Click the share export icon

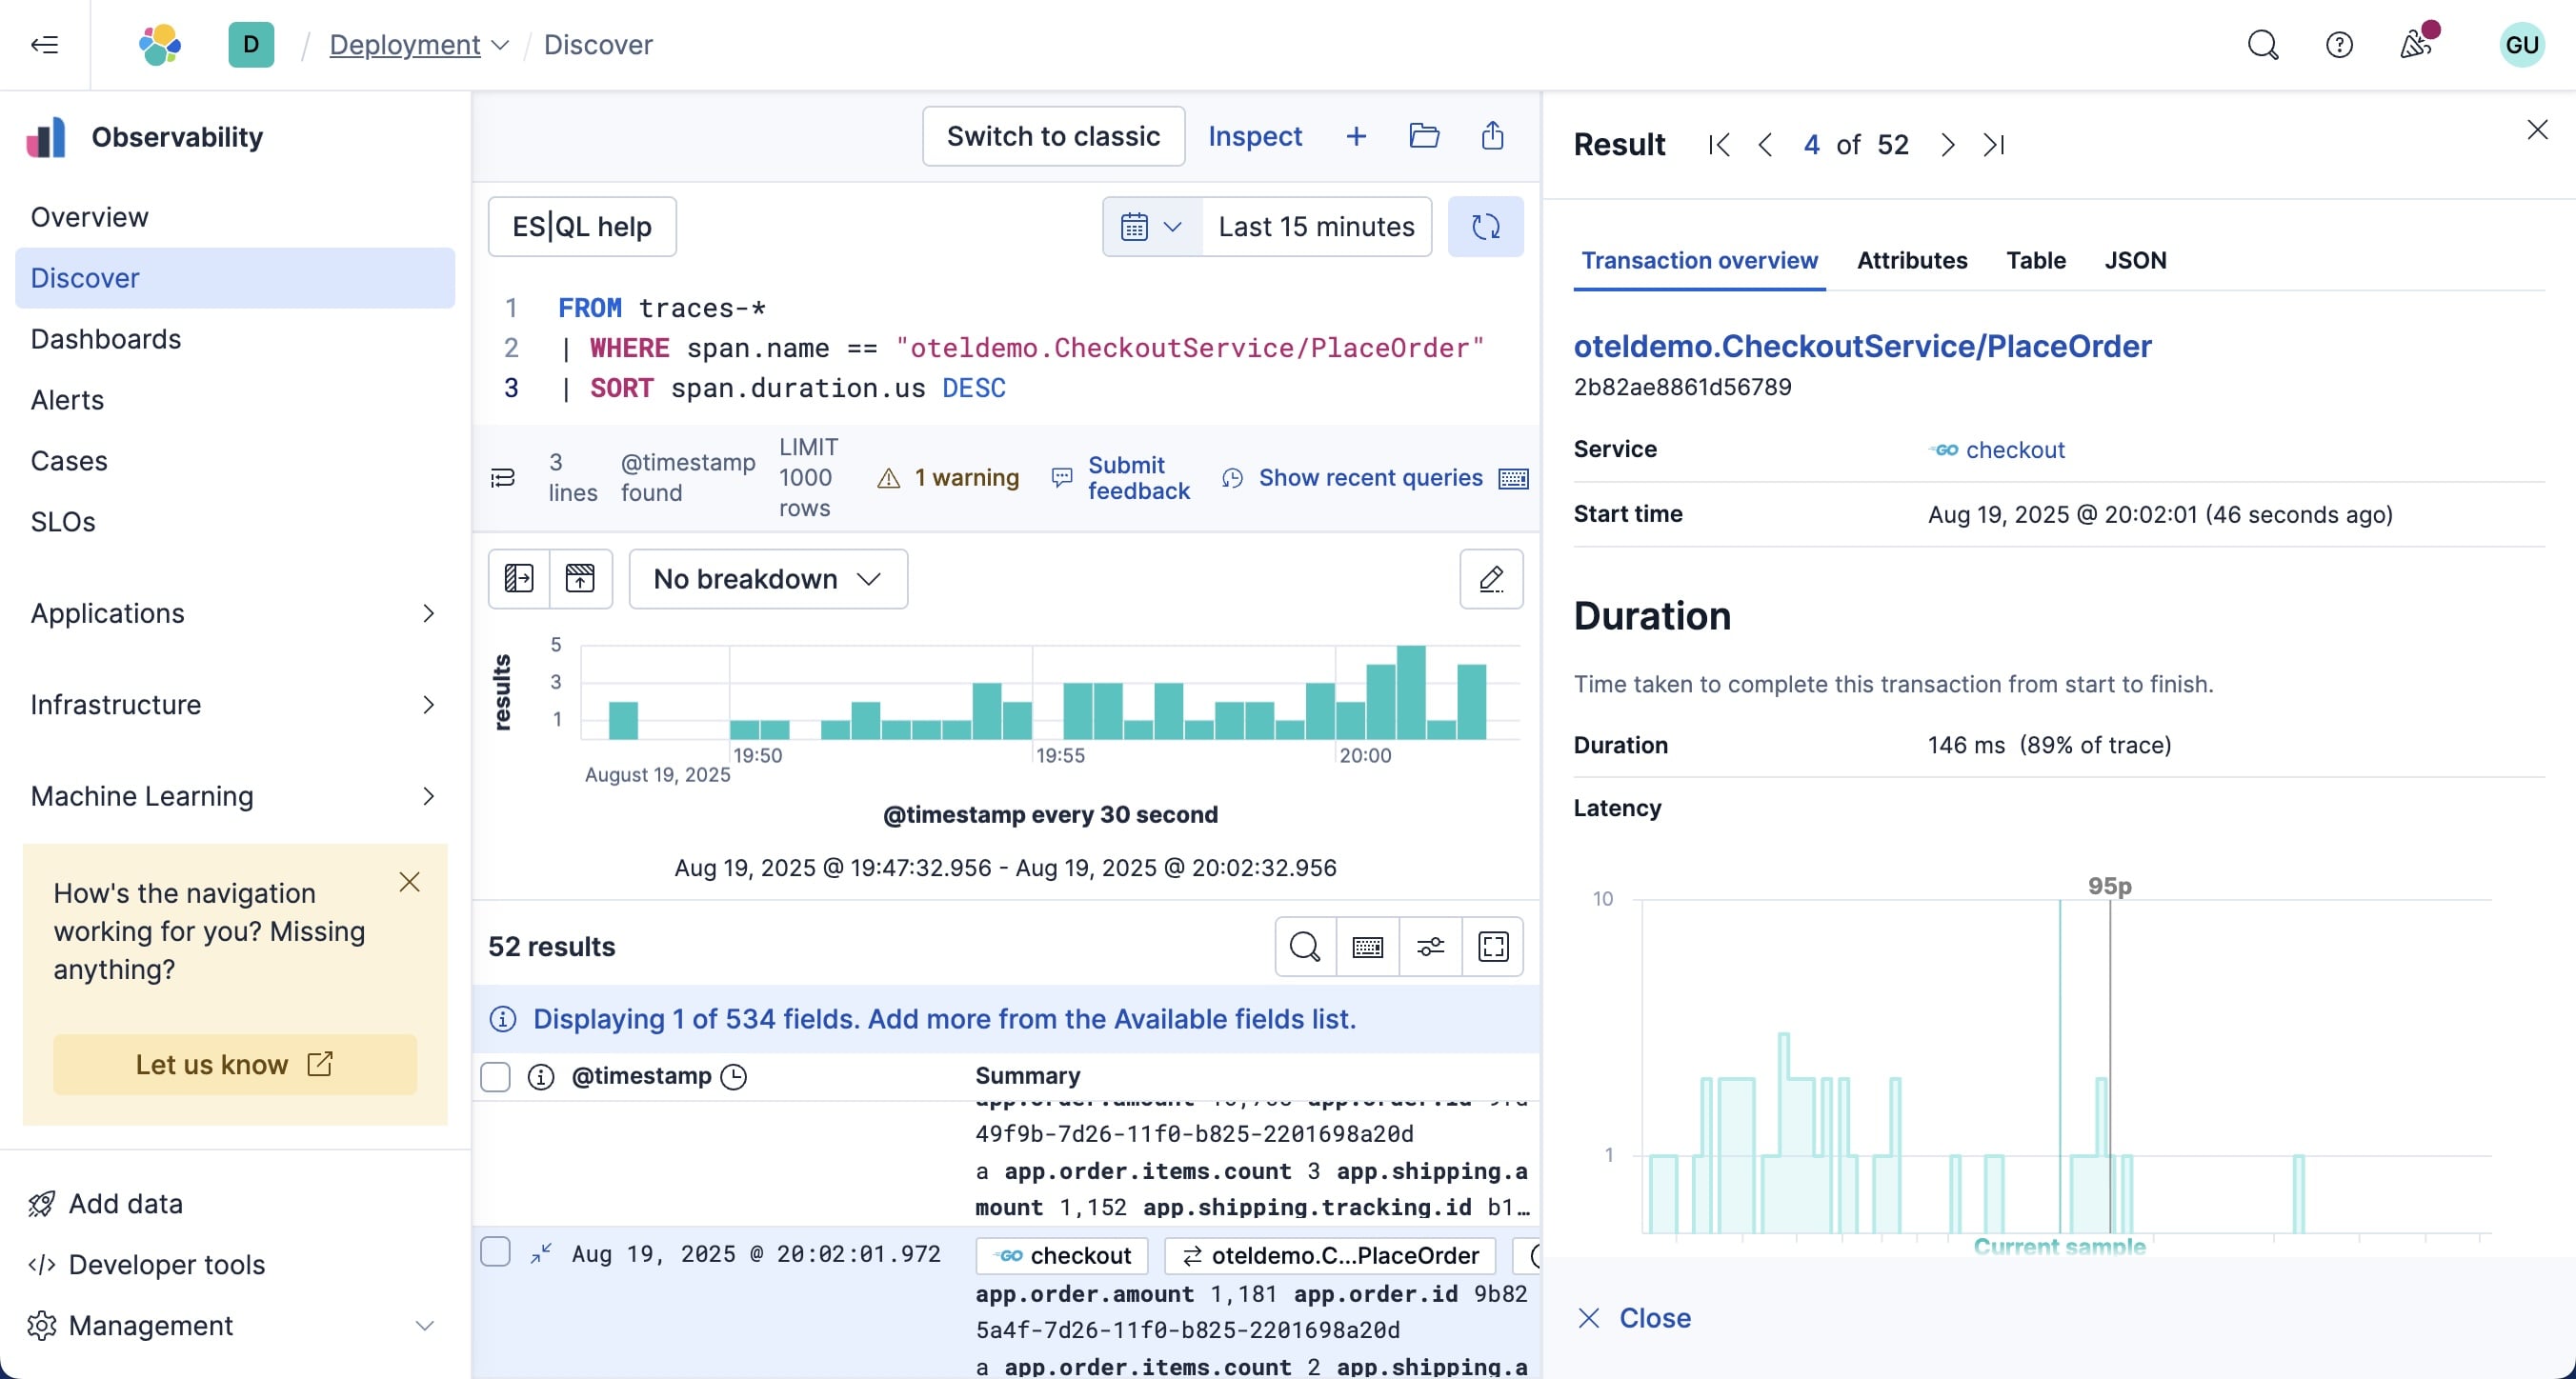(1492, 136)
